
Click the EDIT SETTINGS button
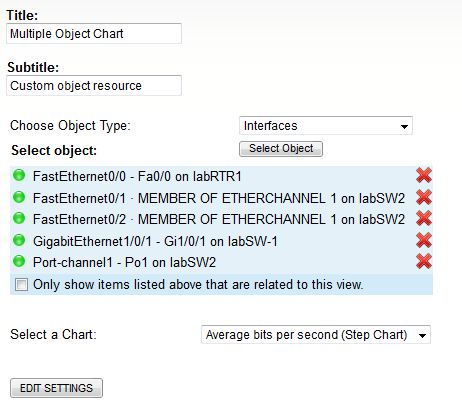pos(56,388)
